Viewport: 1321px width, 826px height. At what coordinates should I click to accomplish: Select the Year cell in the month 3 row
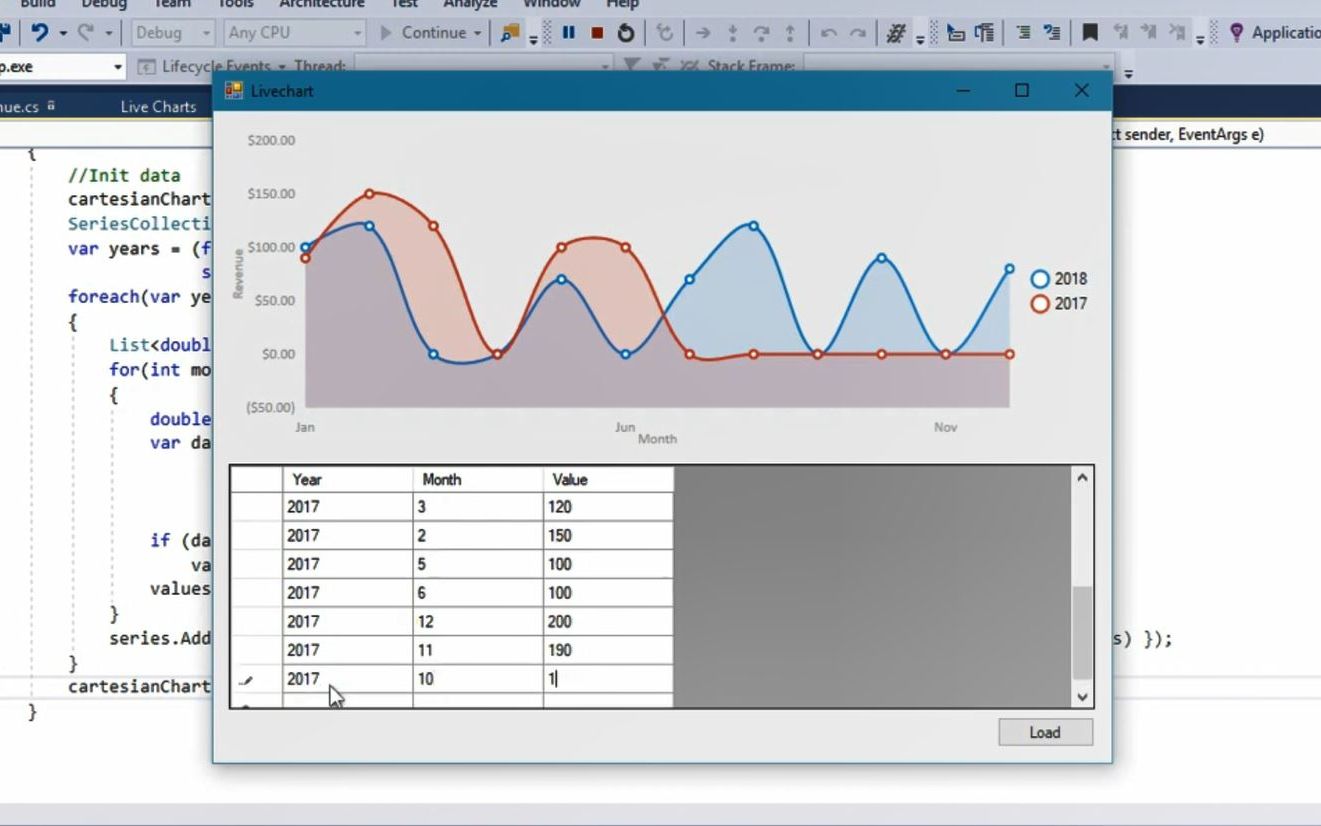point(348,507)
